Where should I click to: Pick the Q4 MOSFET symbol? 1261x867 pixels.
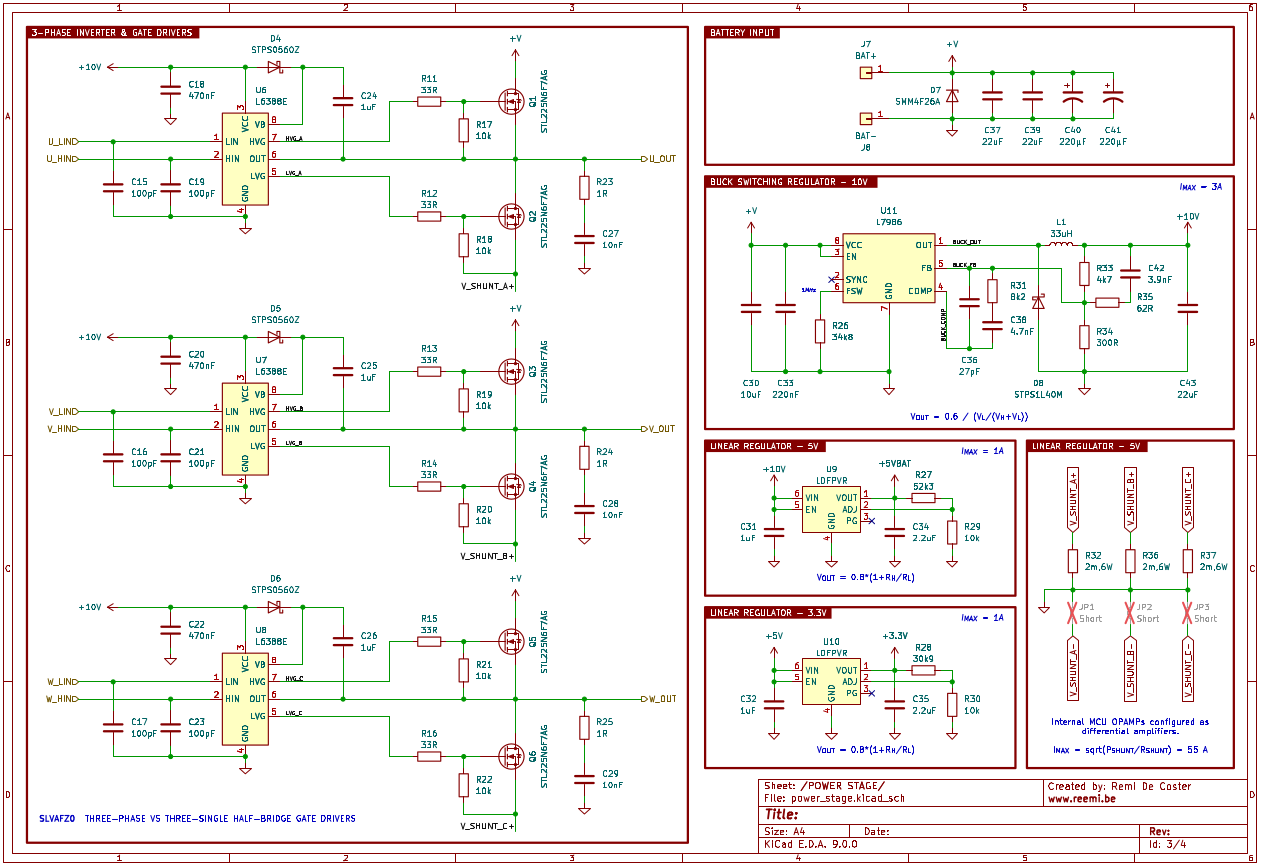512,485
